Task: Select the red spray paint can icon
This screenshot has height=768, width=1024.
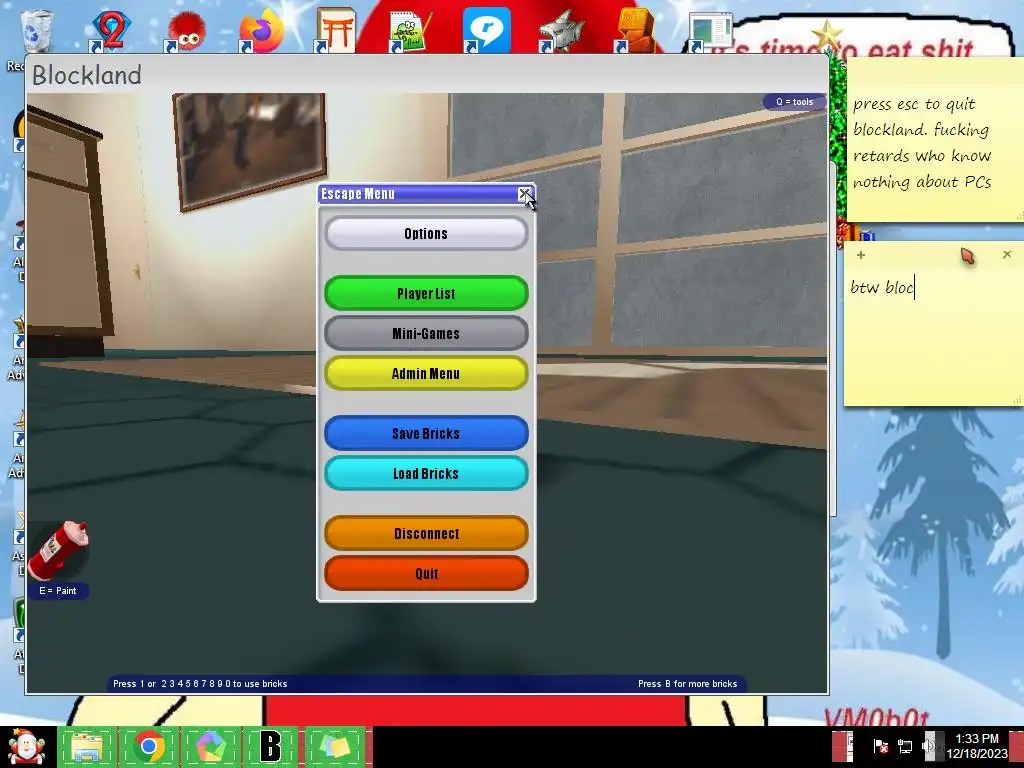Action: coord(59,551)
